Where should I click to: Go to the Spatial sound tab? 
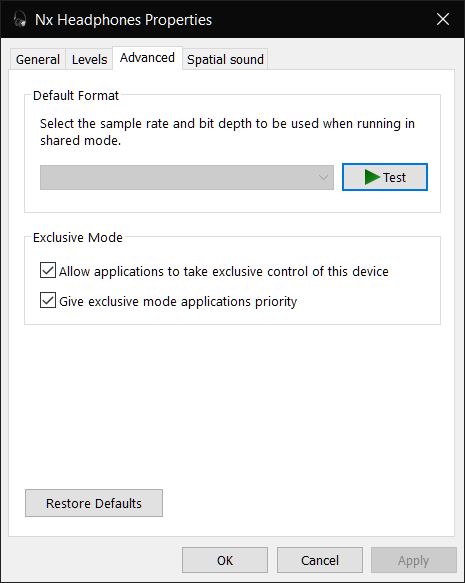point(225,59)
